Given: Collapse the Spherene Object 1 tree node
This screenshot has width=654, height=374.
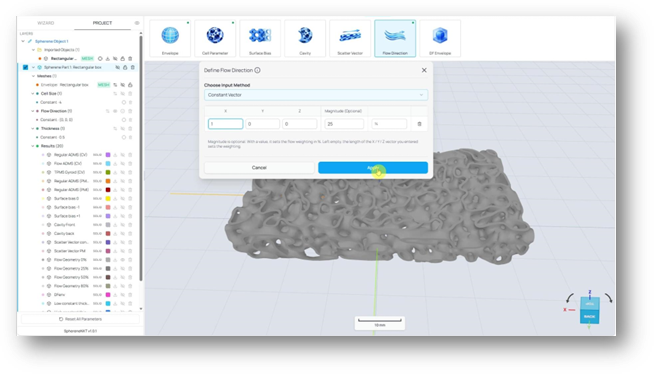Looking at the screenshot, I should click(23, 41).
